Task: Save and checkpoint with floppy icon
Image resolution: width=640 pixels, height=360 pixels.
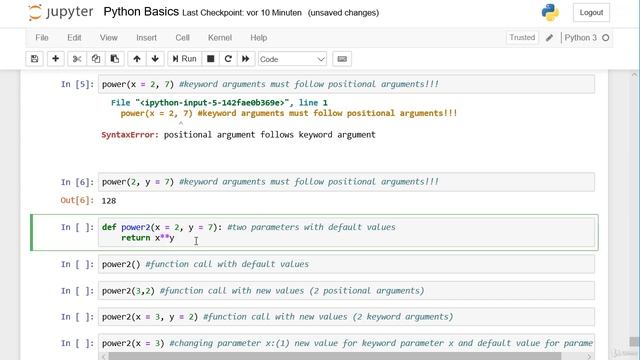Action: pyautogui.click(x=35, y=59)
